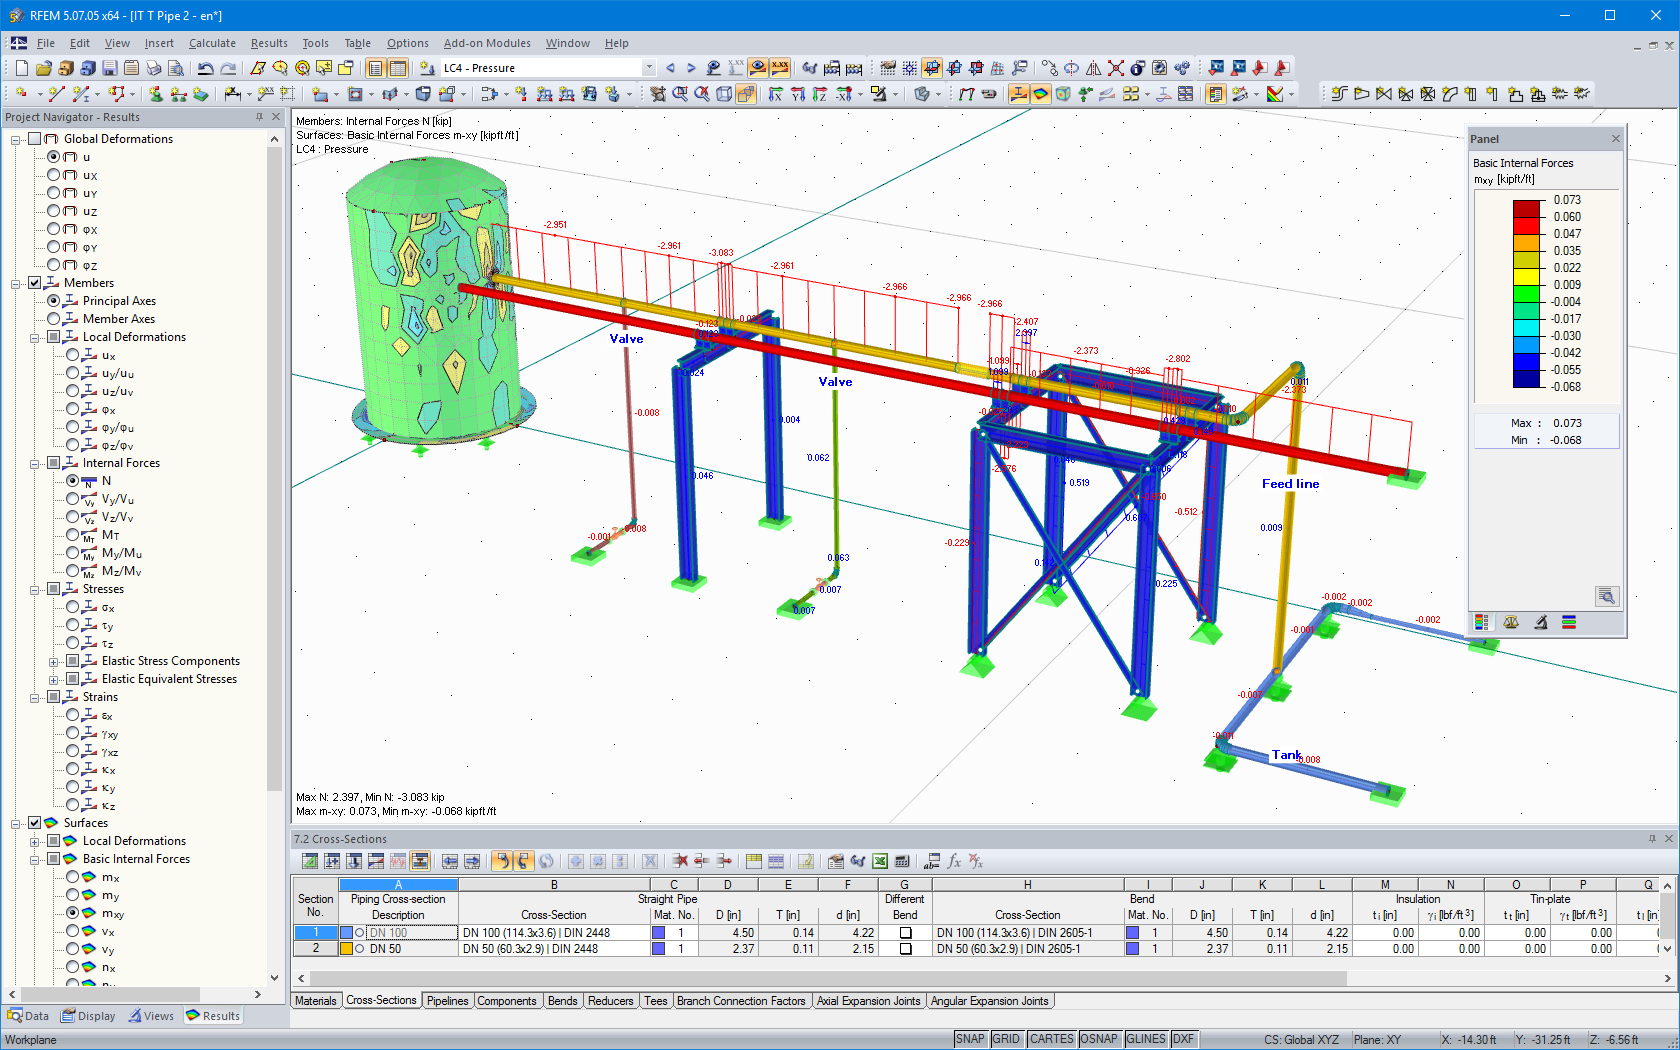Expand the Elastic Stress Components node

(55, 660)
